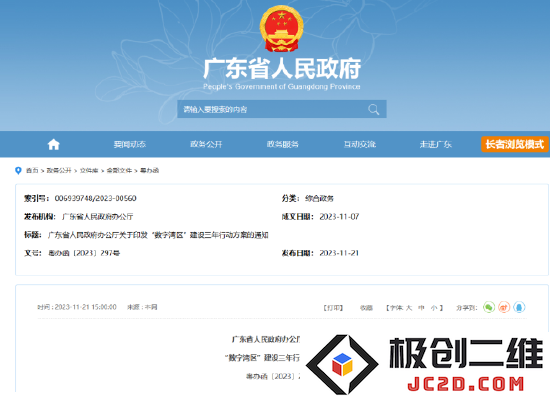Set font size to 小

click(434, 308)
